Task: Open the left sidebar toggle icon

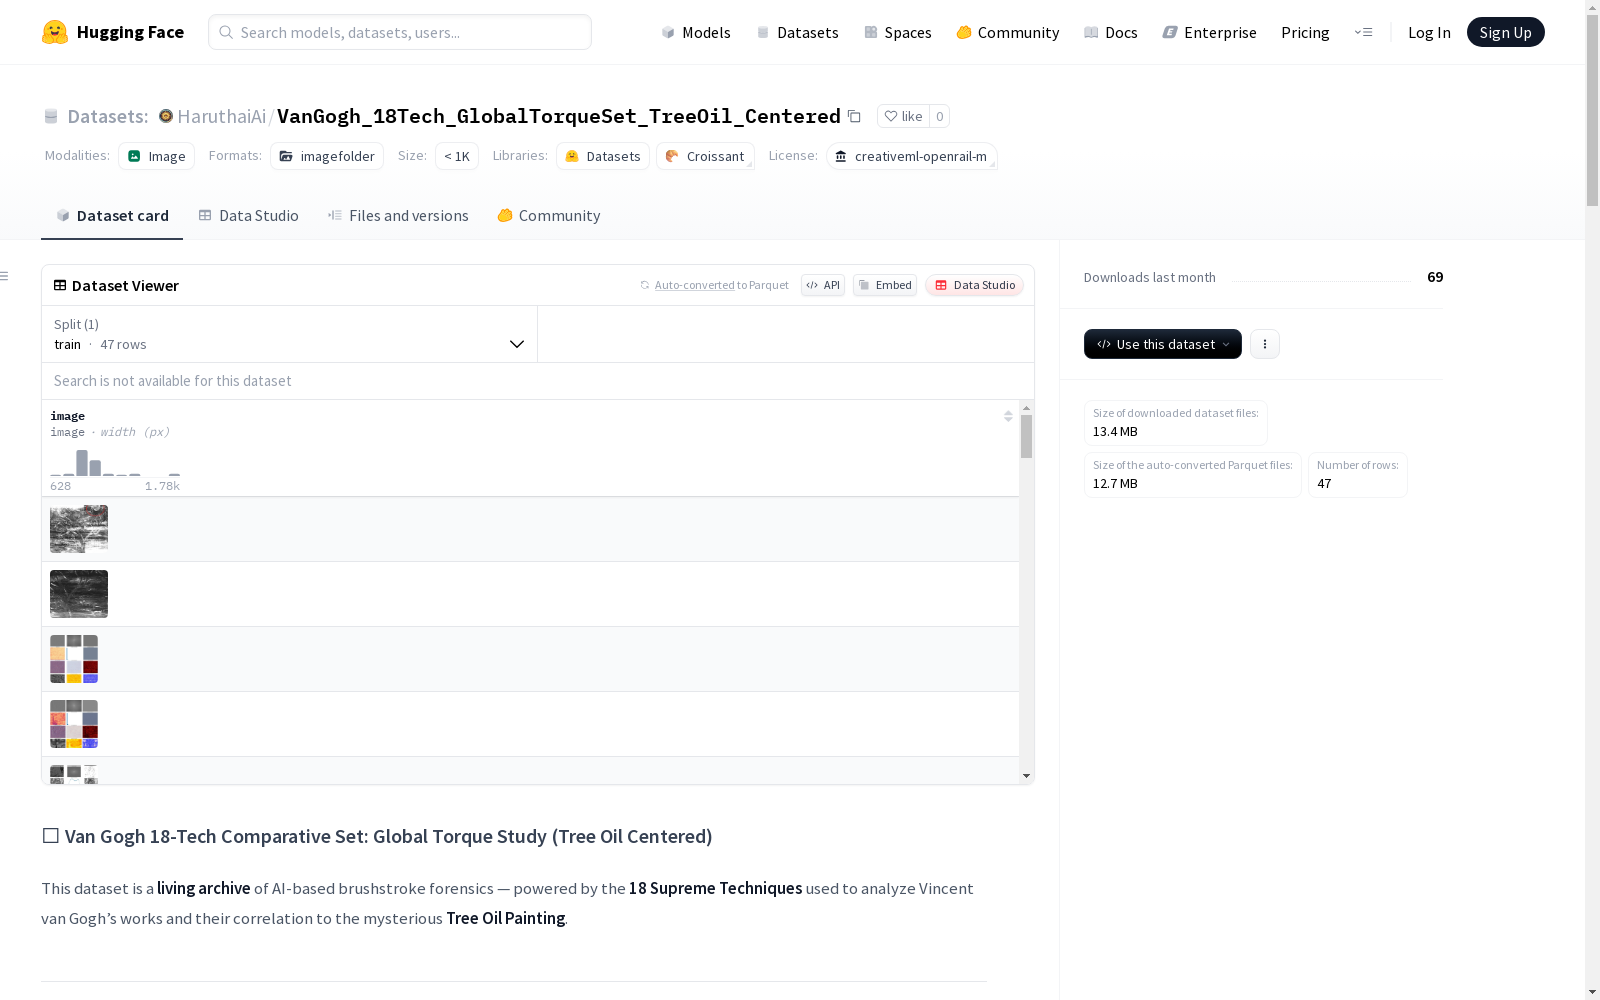Action: (x=5, y=276)
